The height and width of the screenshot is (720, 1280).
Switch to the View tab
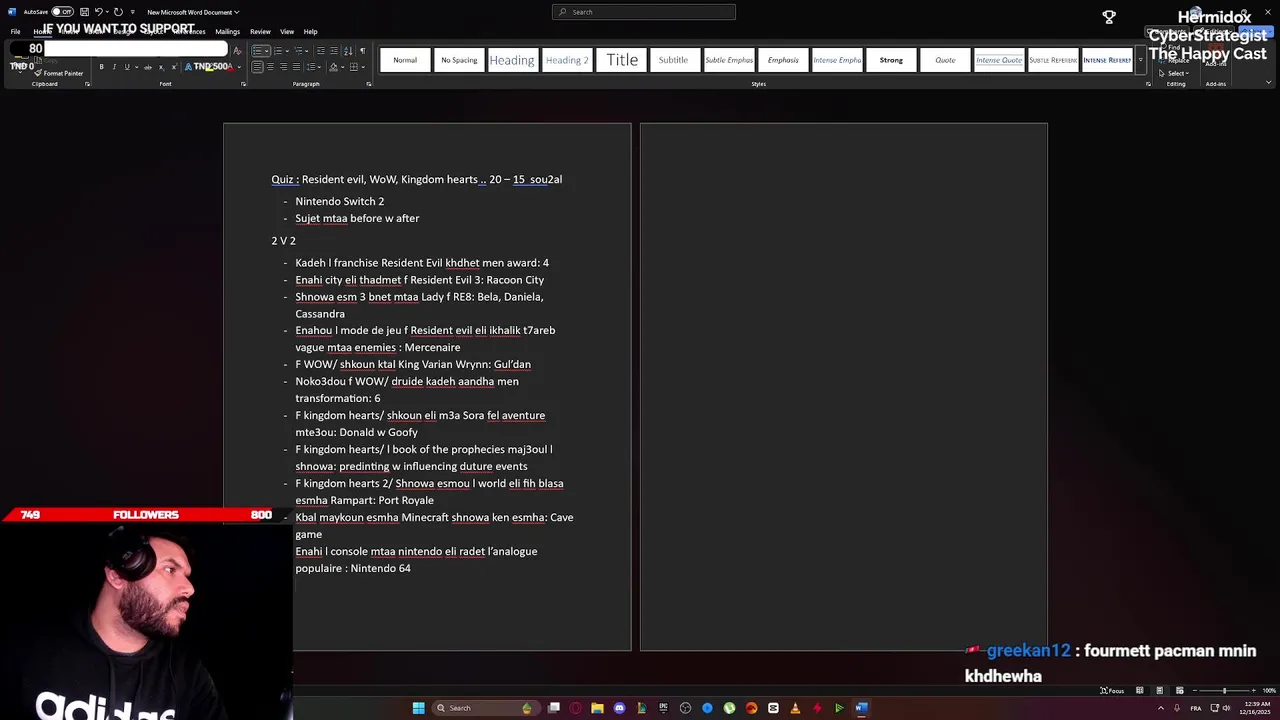(287, 32)
